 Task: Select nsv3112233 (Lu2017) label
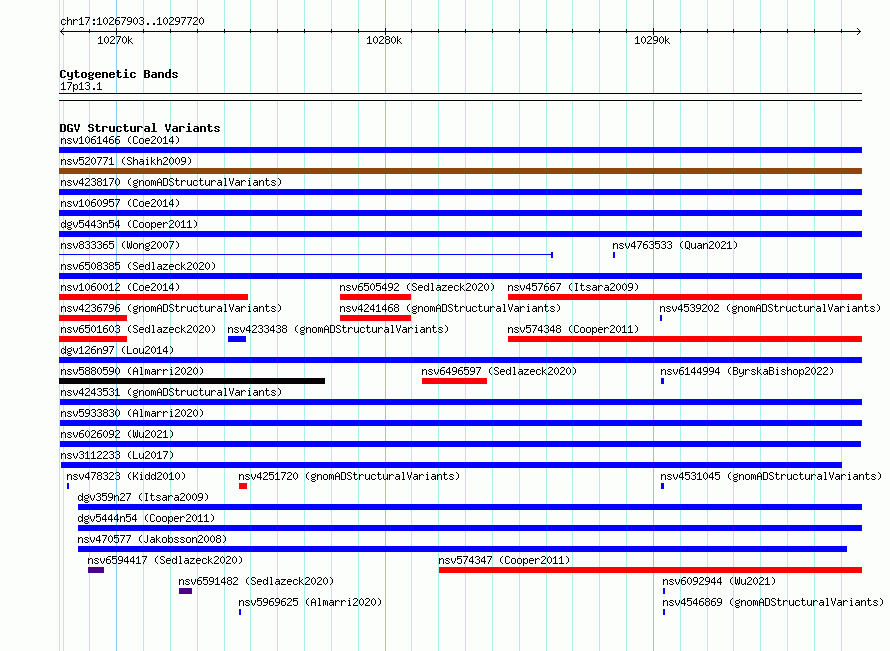tap(117, 455)
